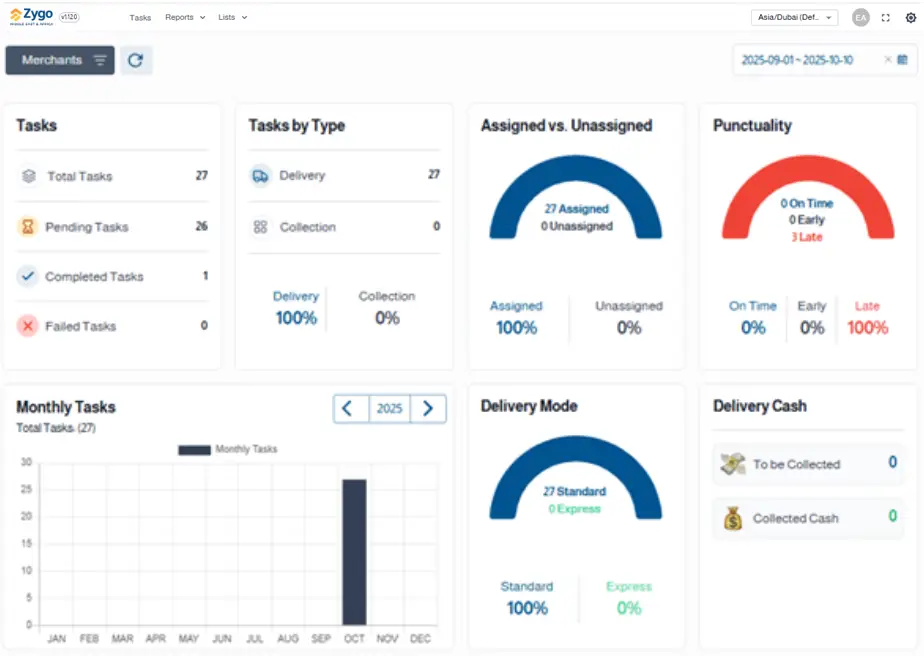Open the calendar icon in the date range
Screen dimensions: 924x656
(x=902, y=60)
